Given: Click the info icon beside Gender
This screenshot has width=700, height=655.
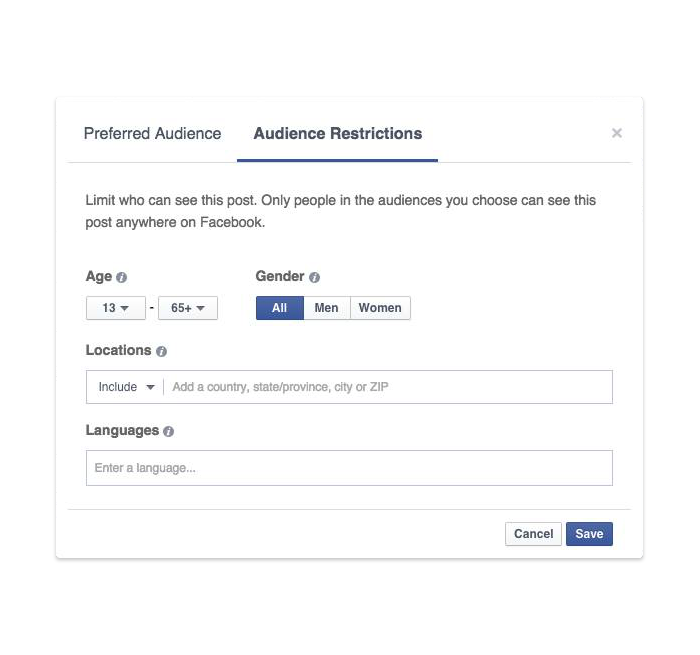Looking at the screenshot, I should click(314, 277).
